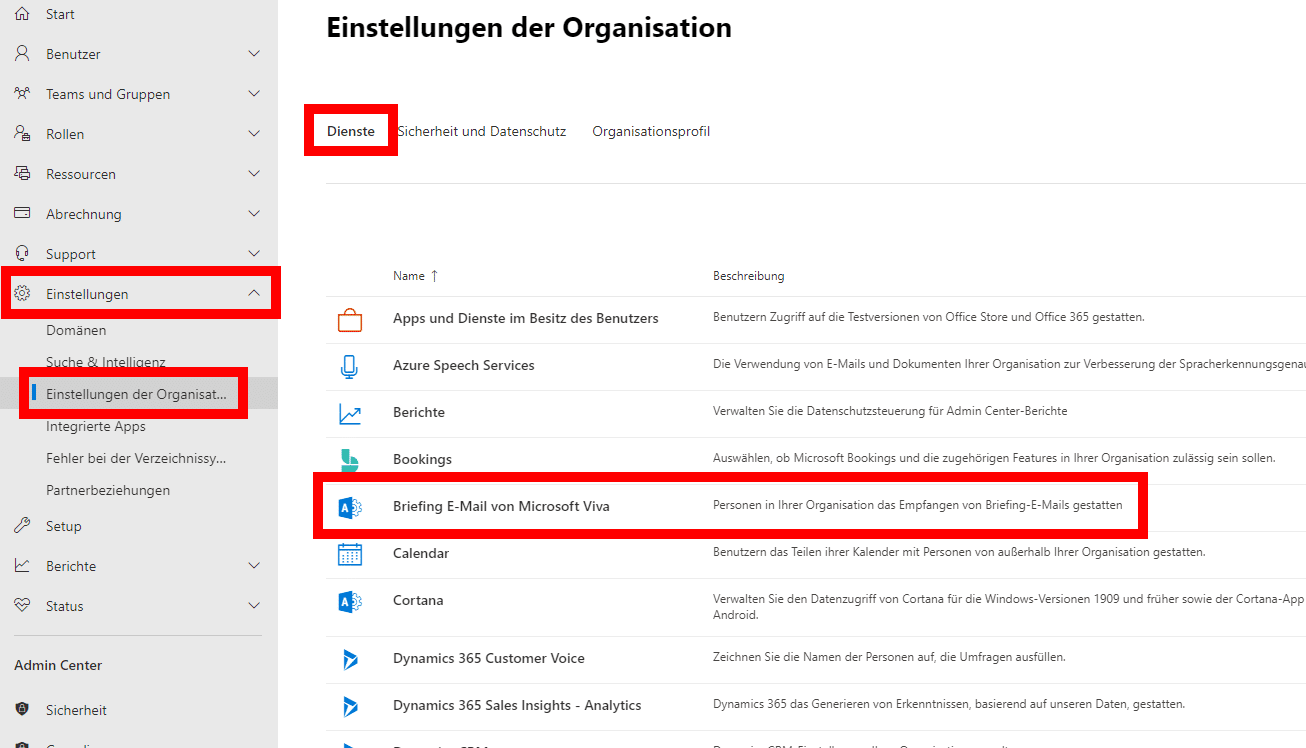The image size is (1306, 748).
Task: Open Fehler bei der Verzeichnissynchronisierung item
Action: click(136, 458)
